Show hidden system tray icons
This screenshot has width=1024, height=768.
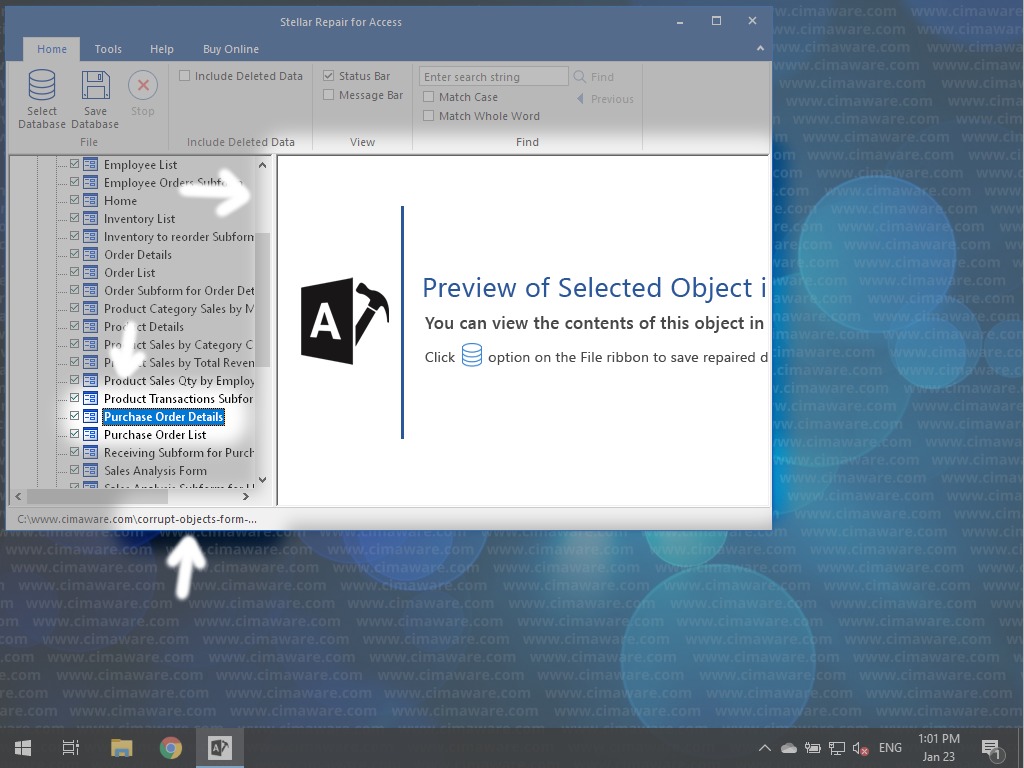point(764,747)
